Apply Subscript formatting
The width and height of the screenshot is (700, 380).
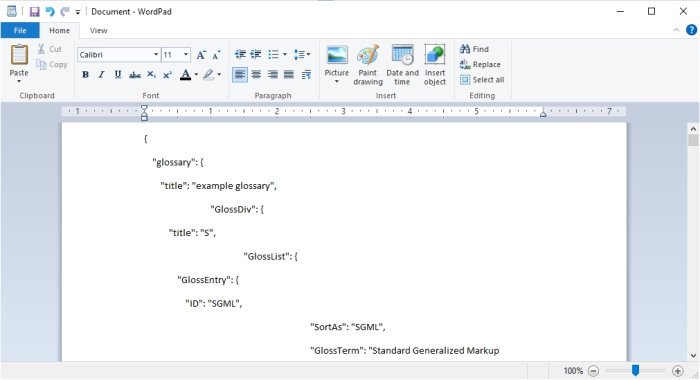pos(151,75)
